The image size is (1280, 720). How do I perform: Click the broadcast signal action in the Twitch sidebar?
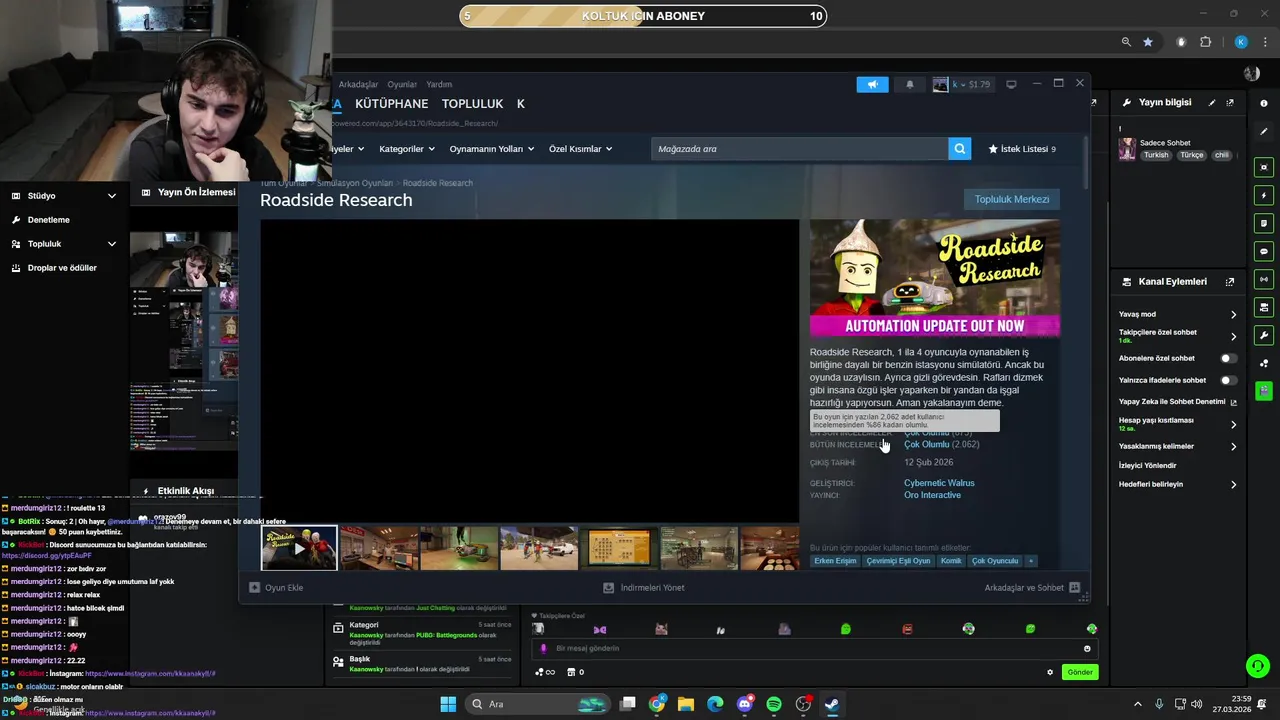pos(1264,279)
